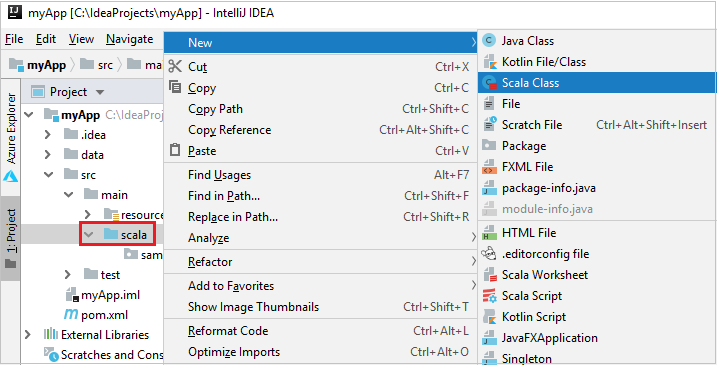This screenshot has width=717, height=365.
Task: Open Add to Favorites submenu
Action: click(320, 286)
